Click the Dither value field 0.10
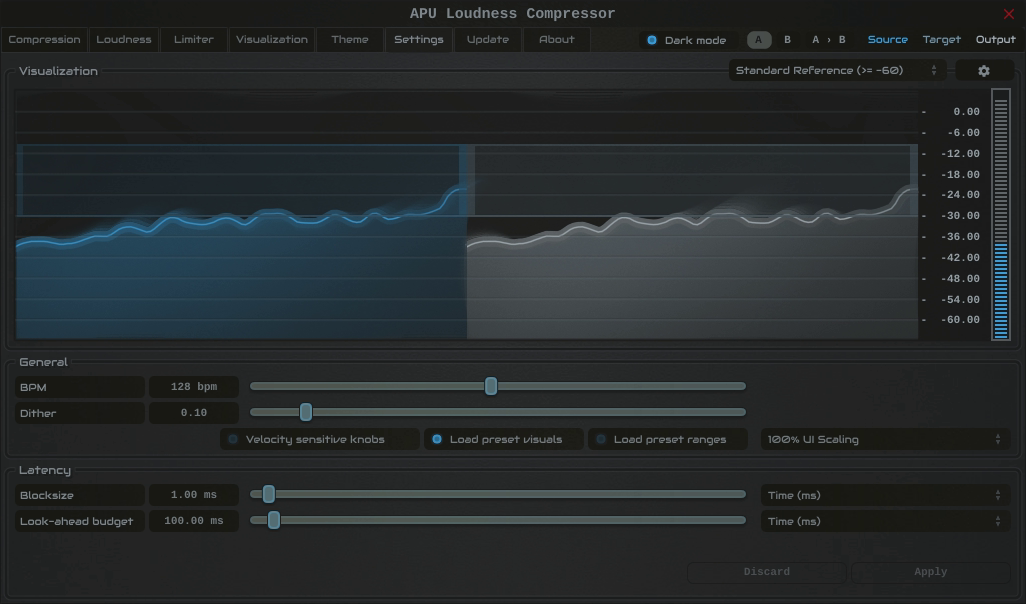 click(194, 413)
